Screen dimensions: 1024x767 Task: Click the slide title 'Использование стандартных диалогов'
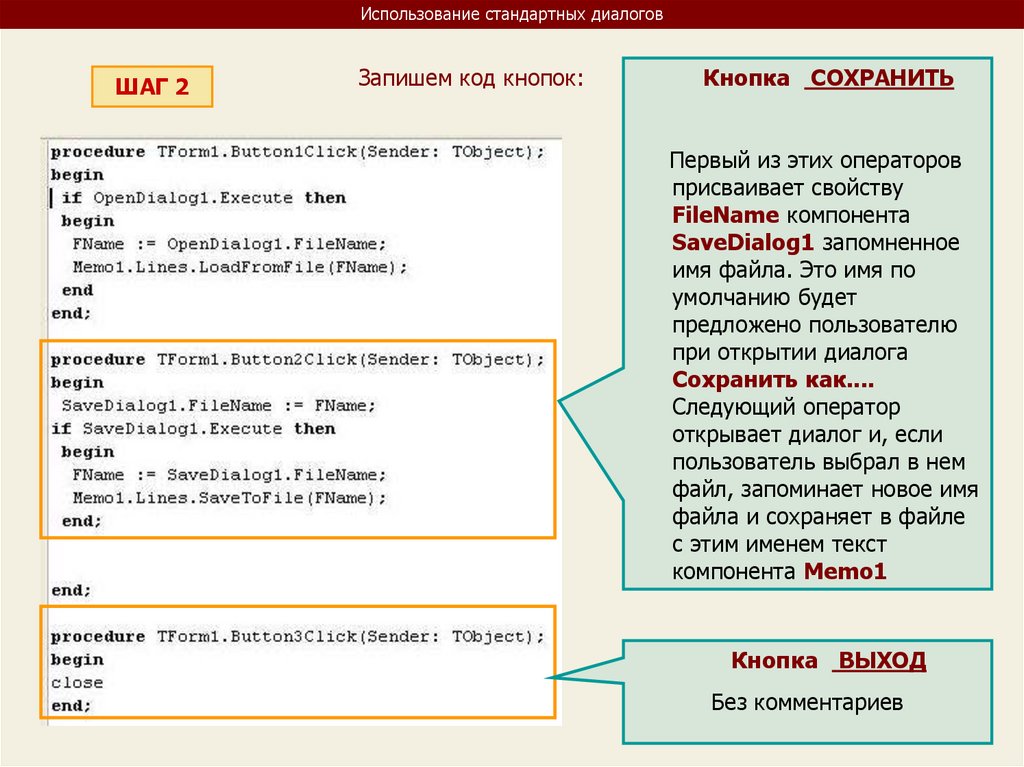coord(511,14)
